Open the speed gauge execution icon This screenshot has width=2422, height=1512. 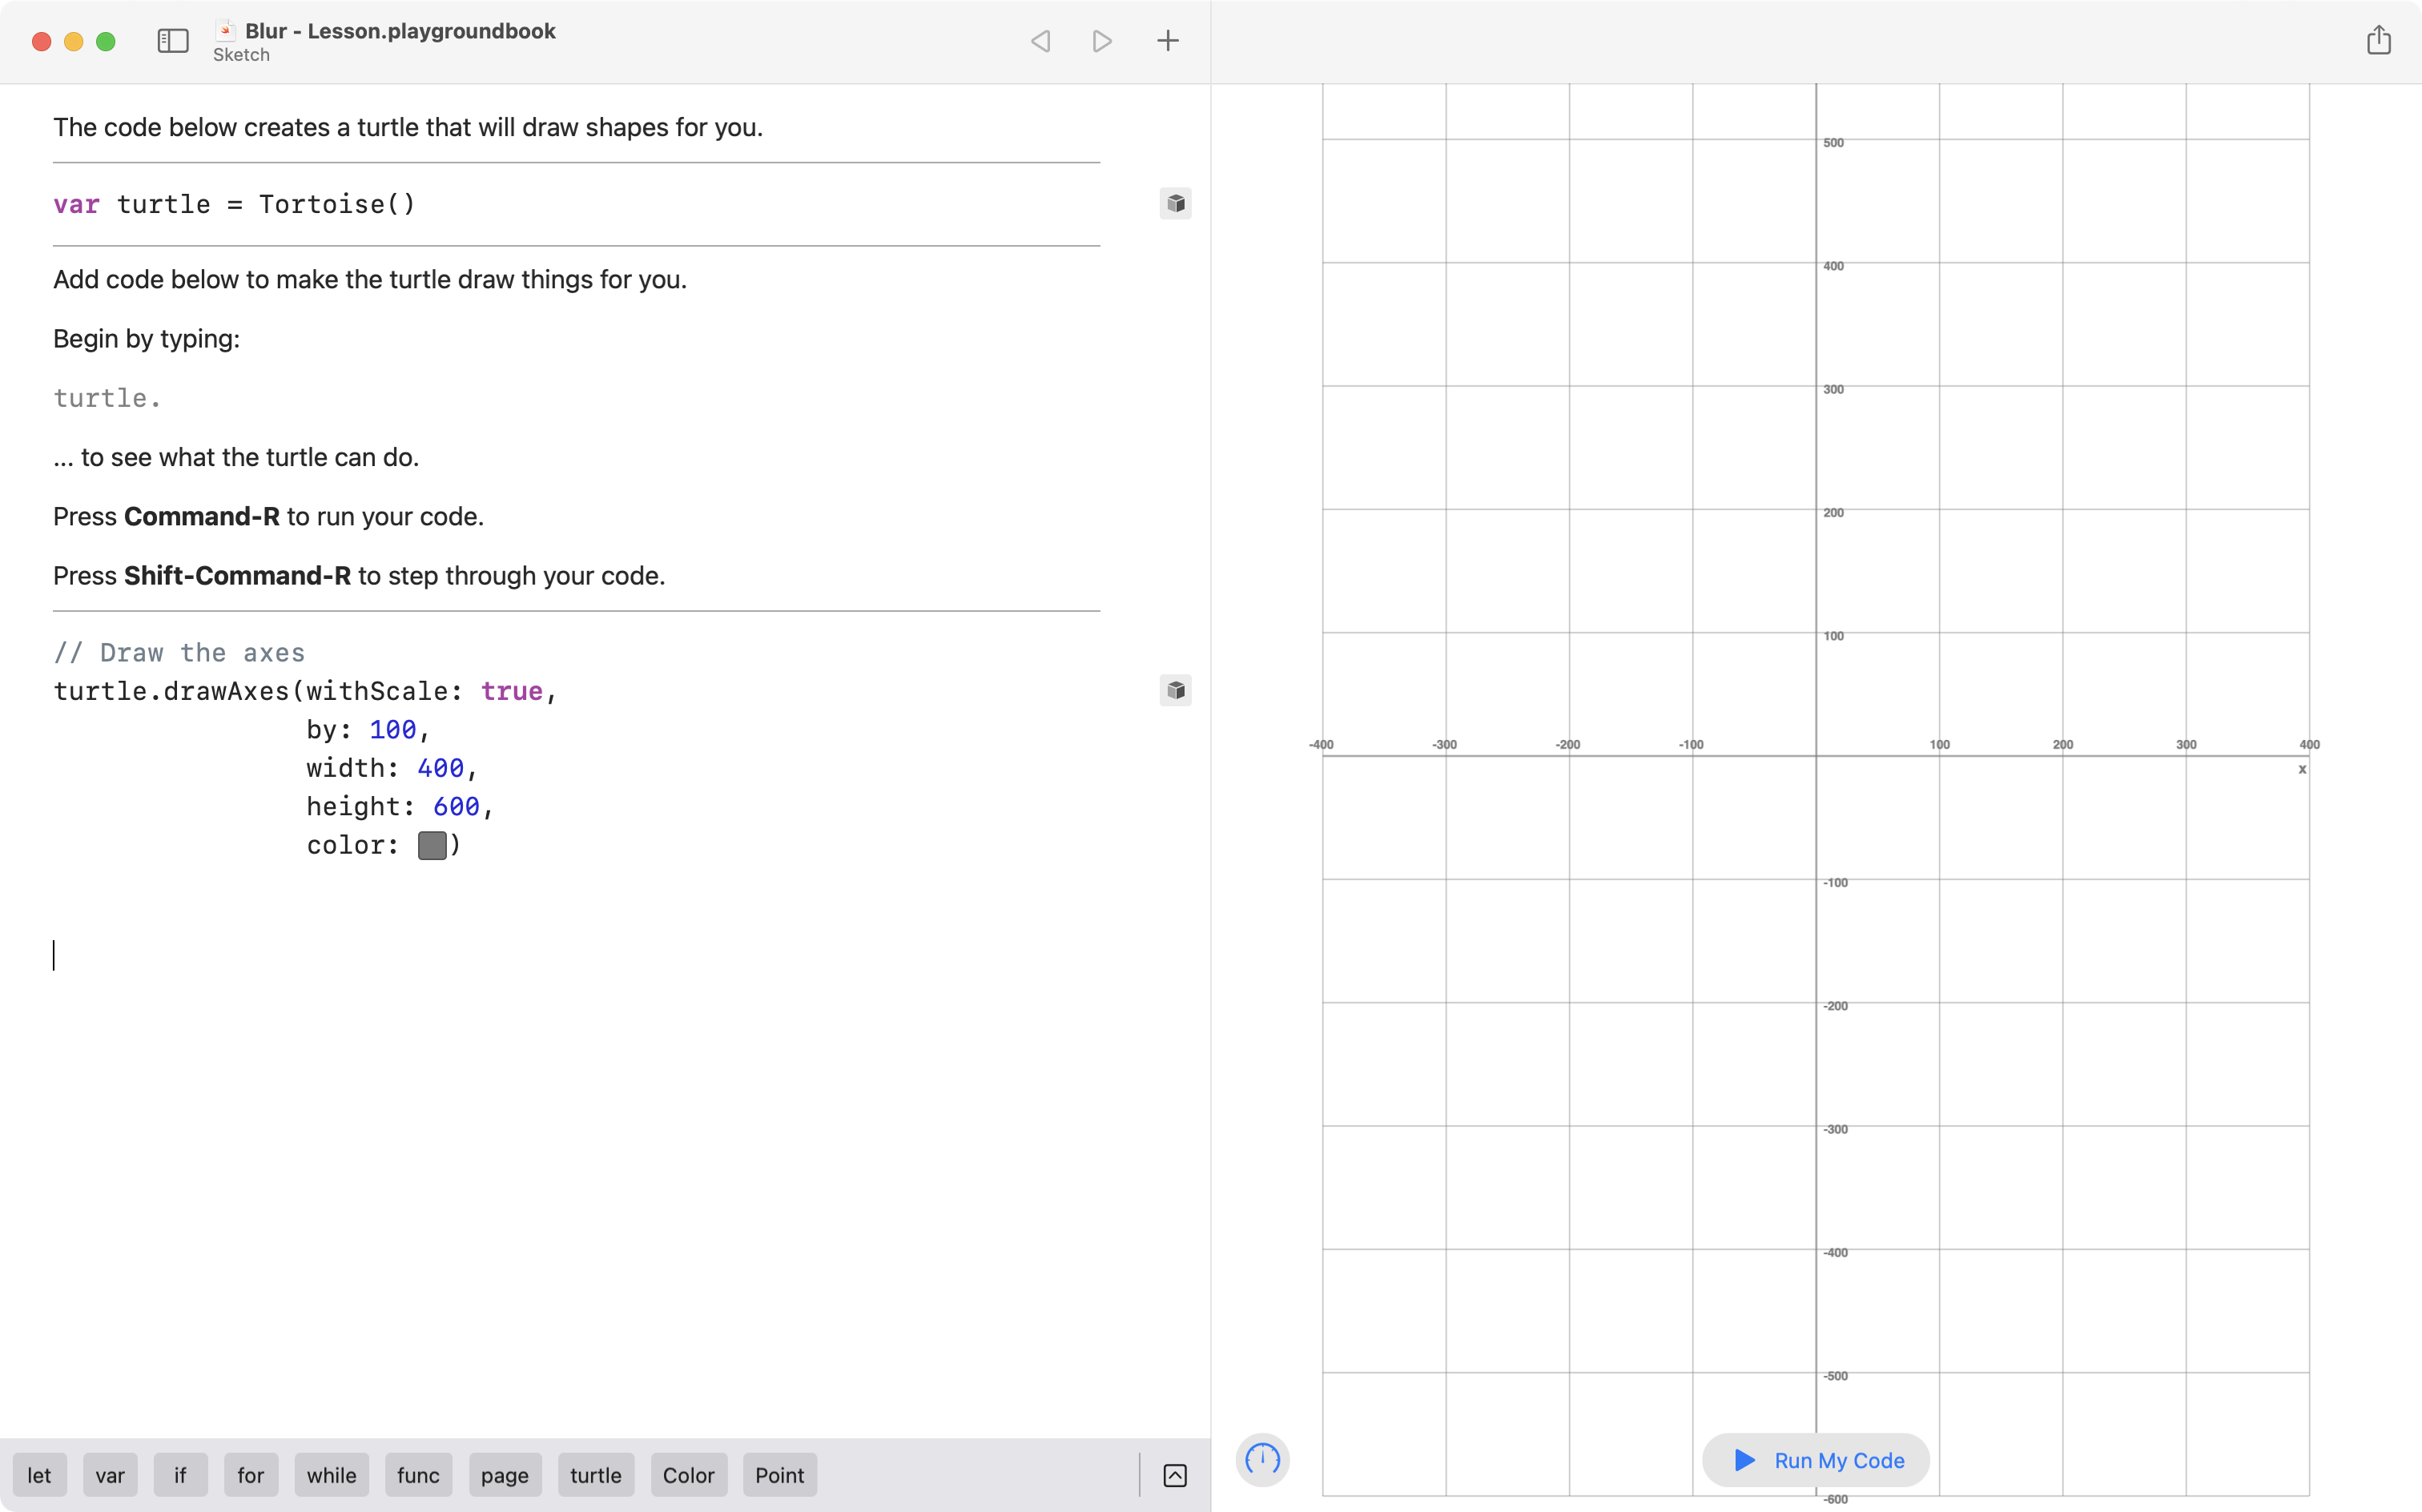tap(1262, 1459)
